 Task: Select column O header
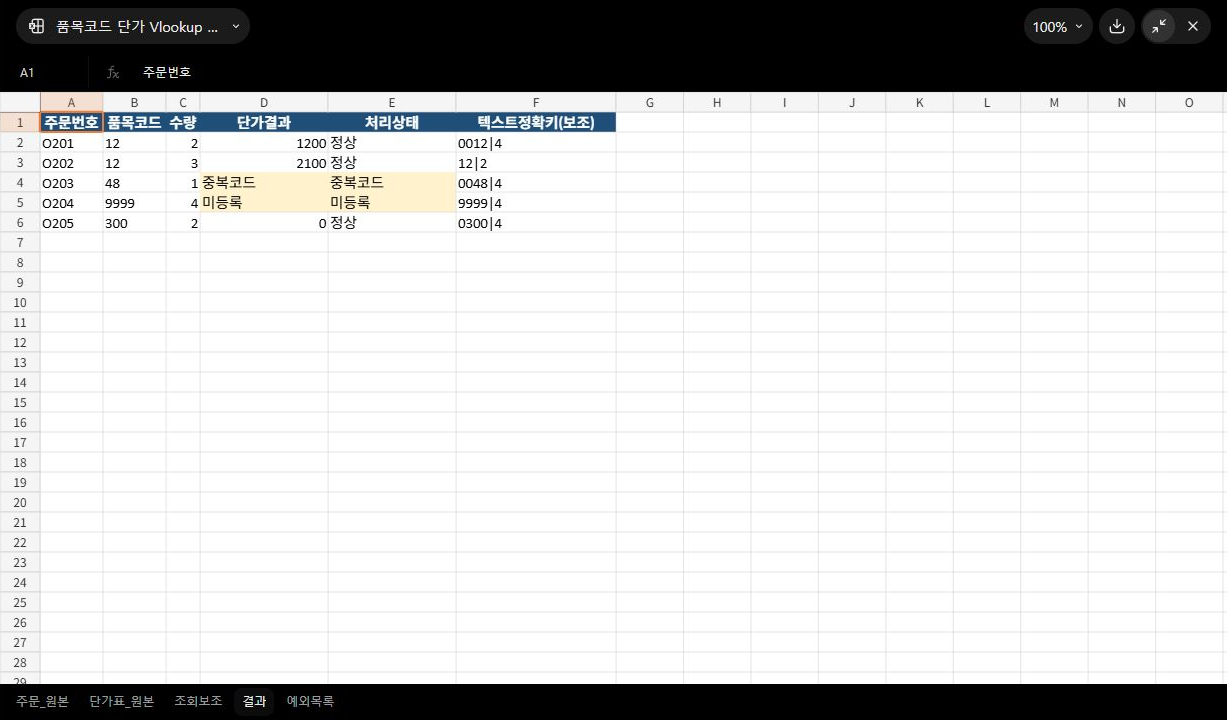click(x=1189, y=102)
